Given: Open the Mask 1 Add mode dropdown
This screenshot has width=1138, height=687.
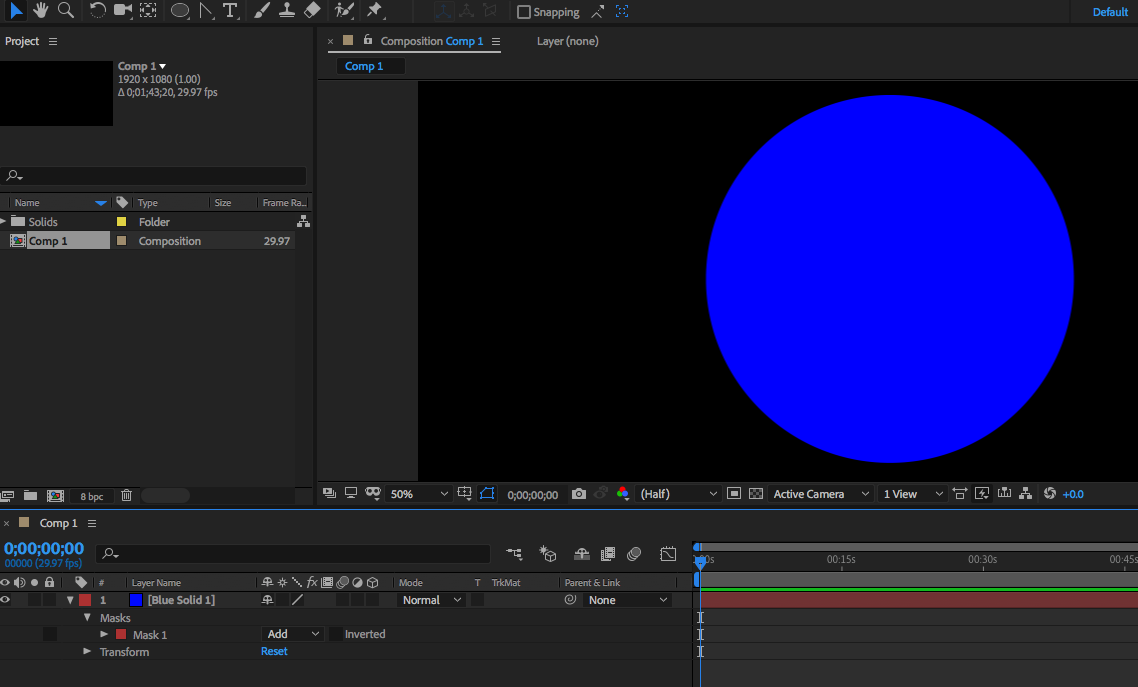Looking at the screenshot, I should pos(293,634).
